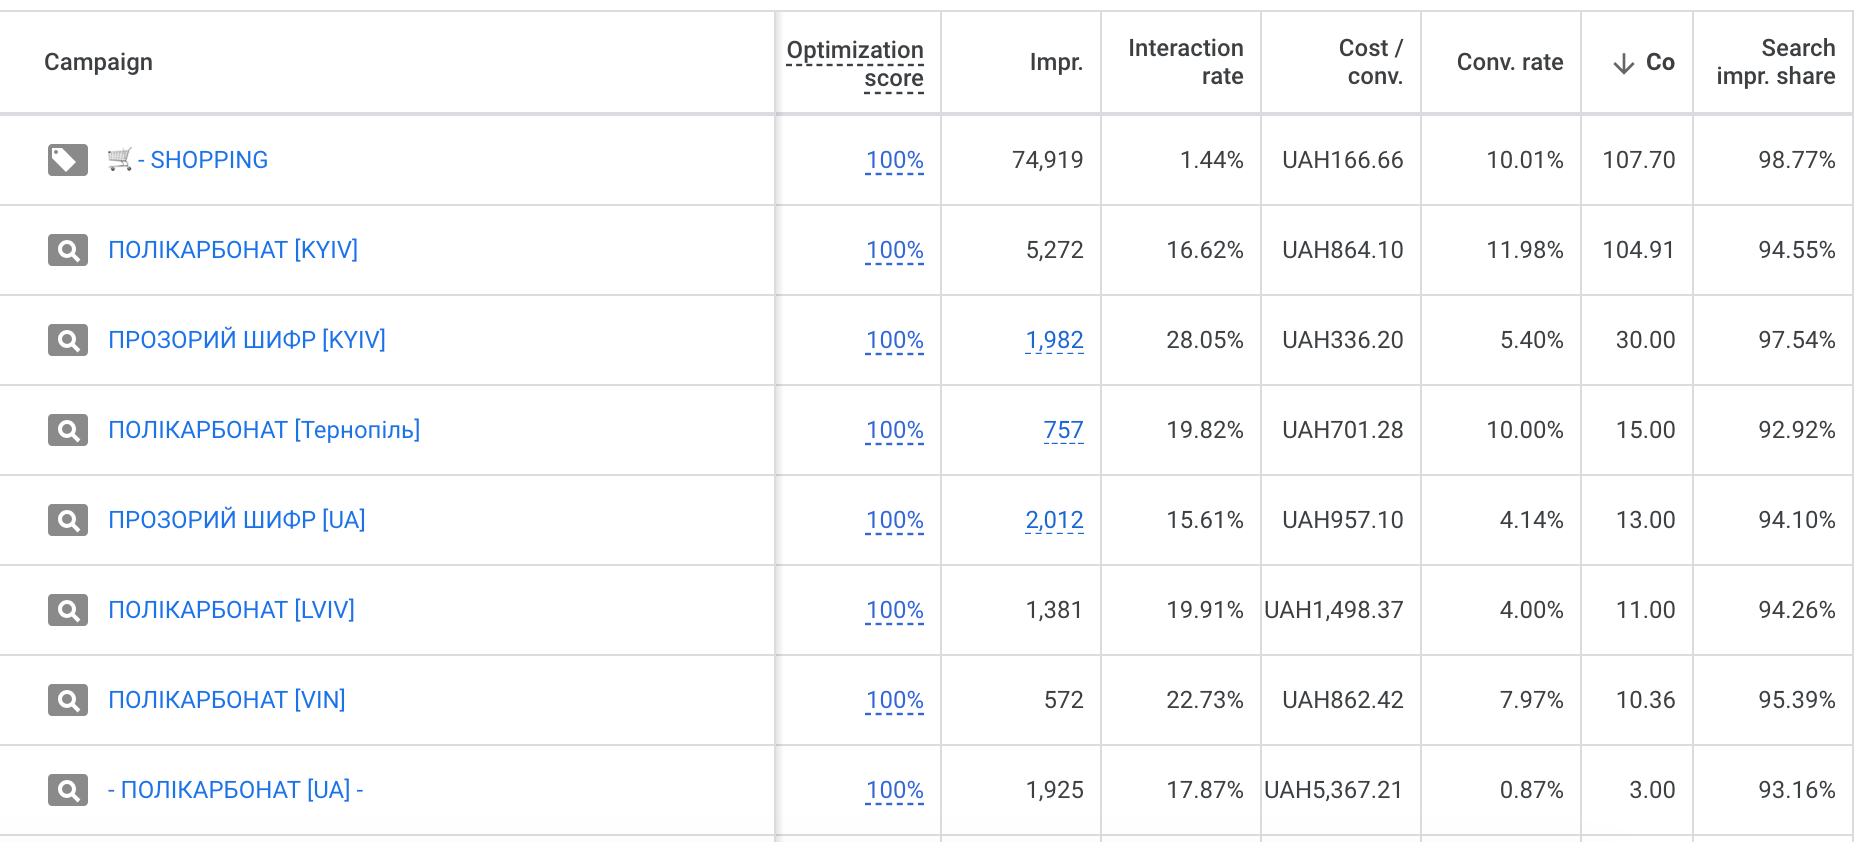Click search icon beside ПРОЗОРИЙ ШИФР [UA]
Viewport: 1854px width, 842px height.
click(68, 520)
